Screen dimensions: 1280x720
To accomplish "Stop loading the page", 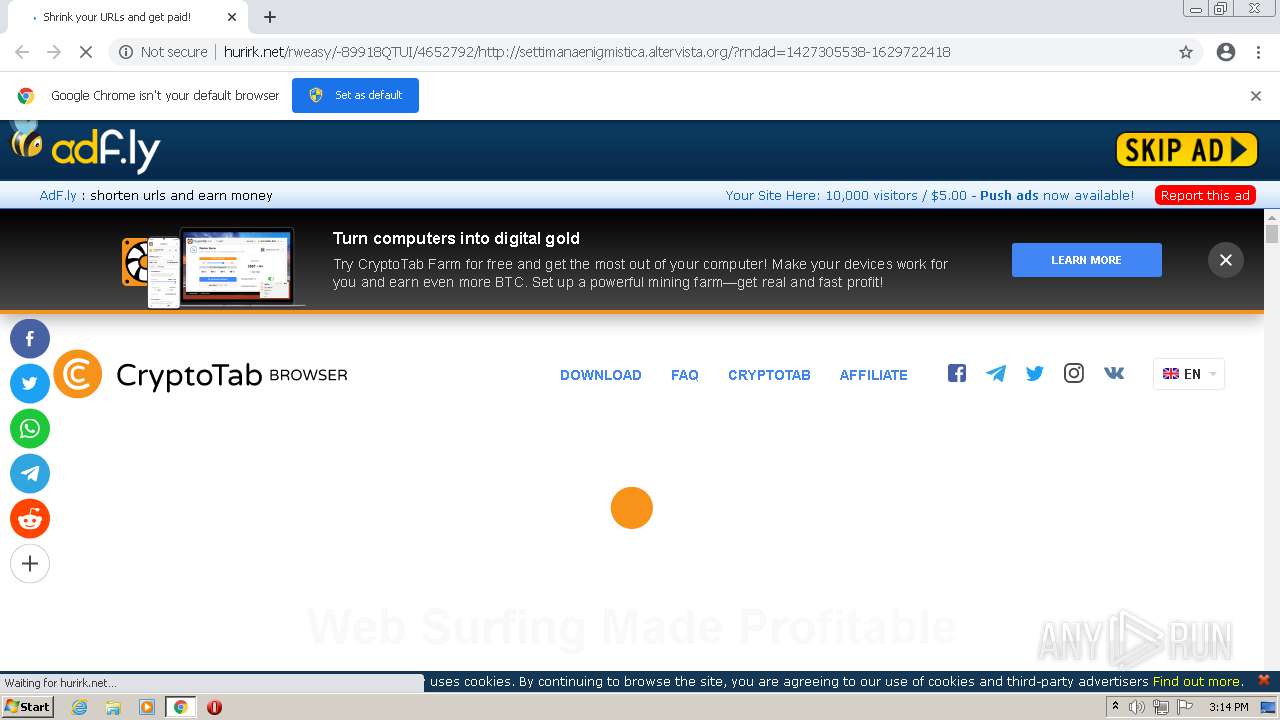I will coord(86,52).
